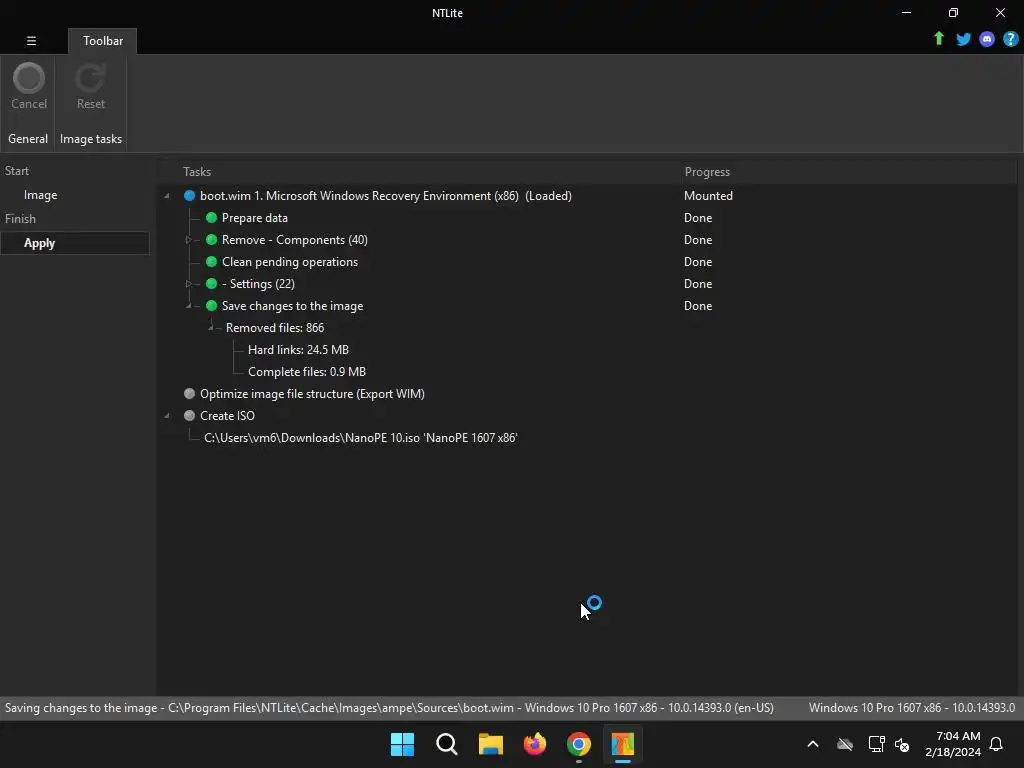Open the hamburger menu icon
The height and width of the screenshot is (768, 1024).
[x=31, y=40]
